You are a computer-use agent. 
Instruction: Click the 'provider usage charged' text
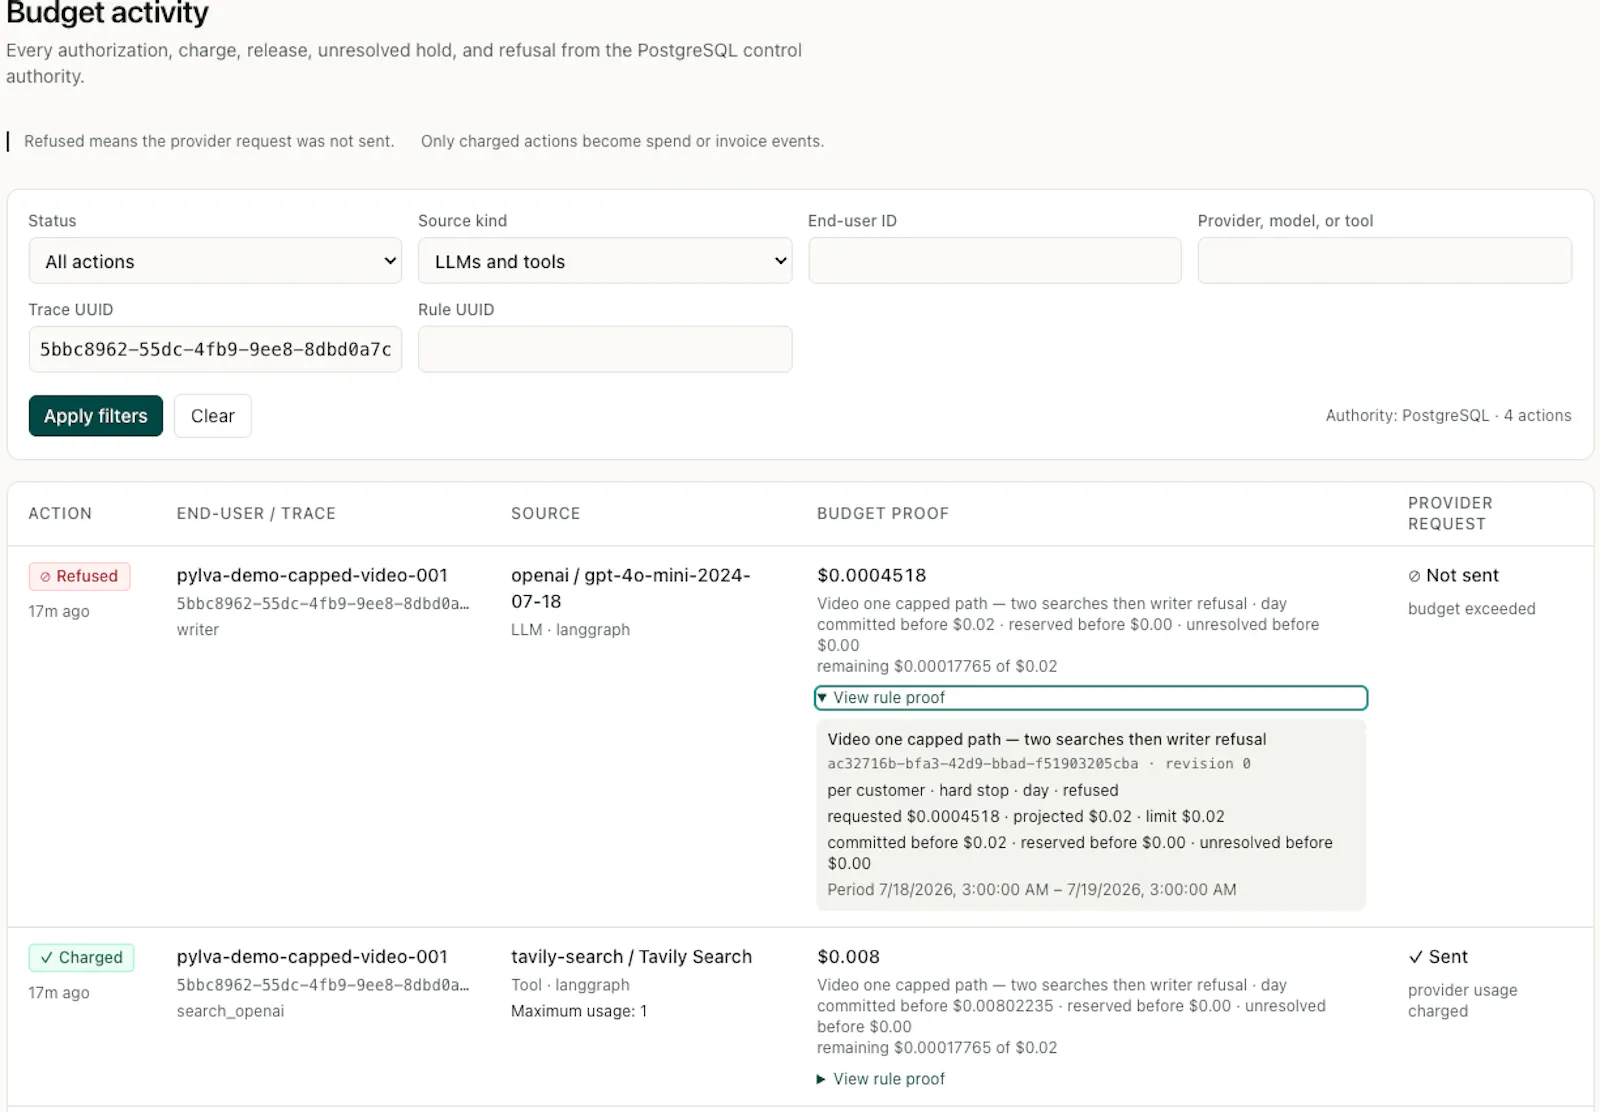pyautogui.click(x=1463, y=1000)
